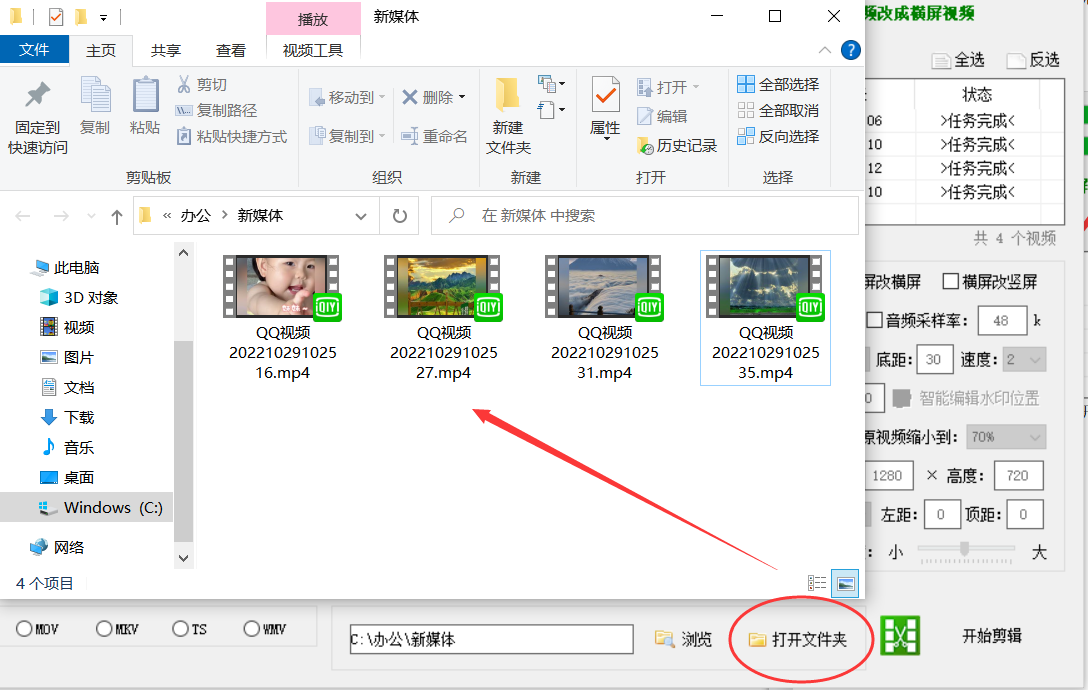
Task: Click the navigation pane scrollbar track
Action: (x=183, y=403)
